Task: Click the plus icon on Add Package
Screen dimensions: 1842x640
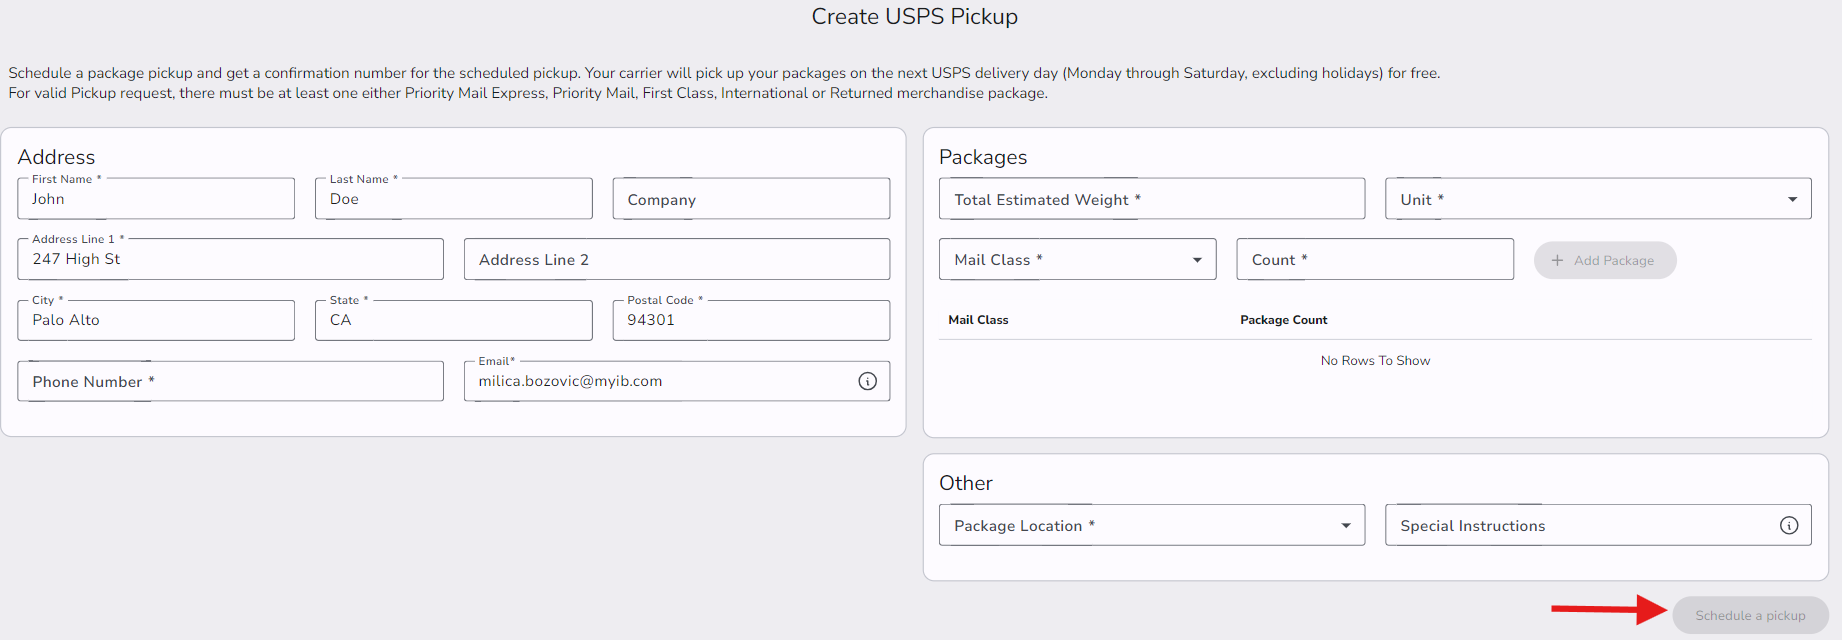Action: (x=1557, y=260)
